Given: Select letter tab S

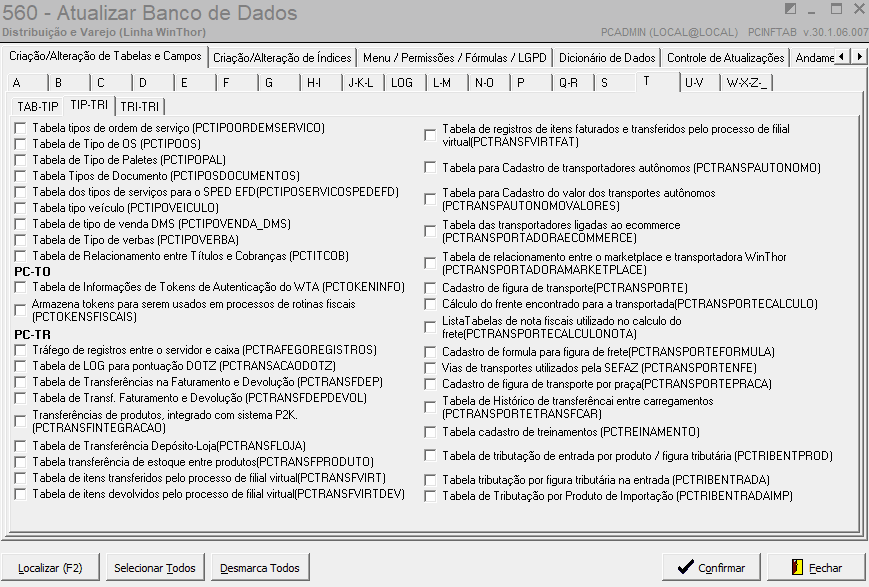Looking at the screenshot, I should [x=615, y=83].
